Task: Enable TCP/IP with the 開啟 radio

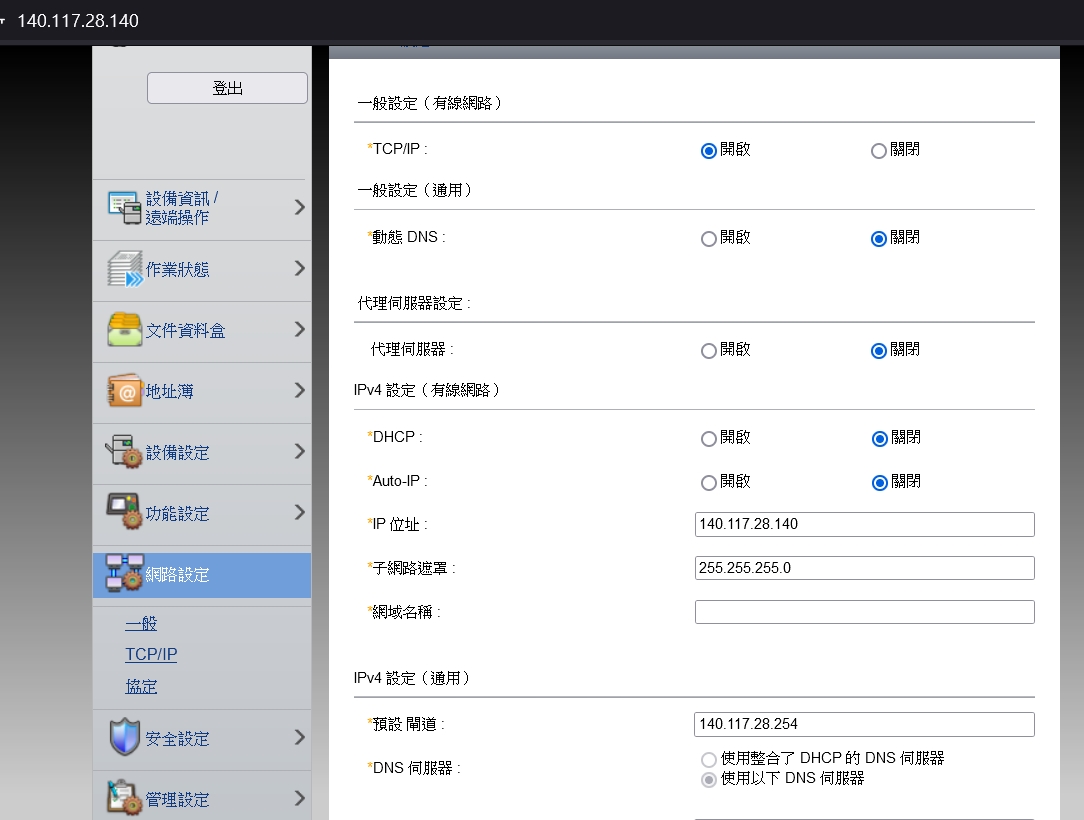Action: pyautogui.click(x=708, y=151)
